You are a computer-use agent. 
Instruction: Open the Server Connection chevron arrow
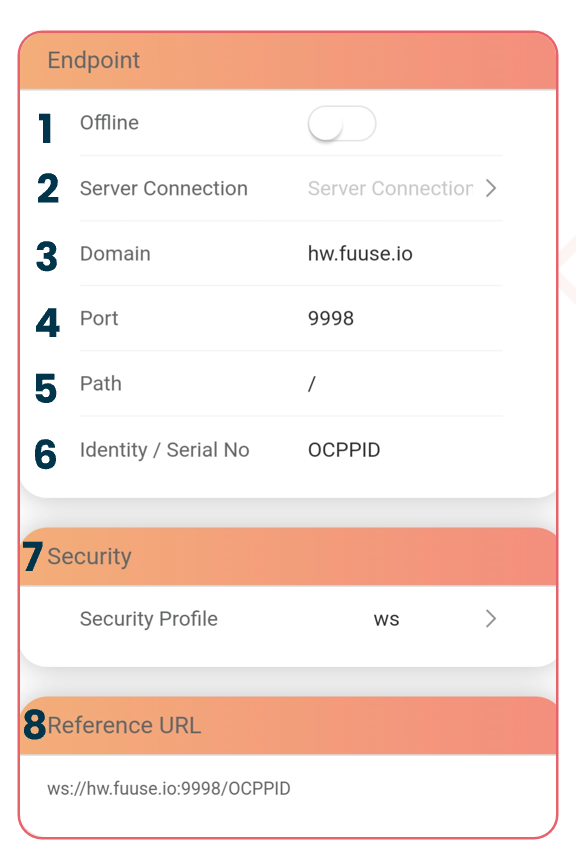coord(491,188)
